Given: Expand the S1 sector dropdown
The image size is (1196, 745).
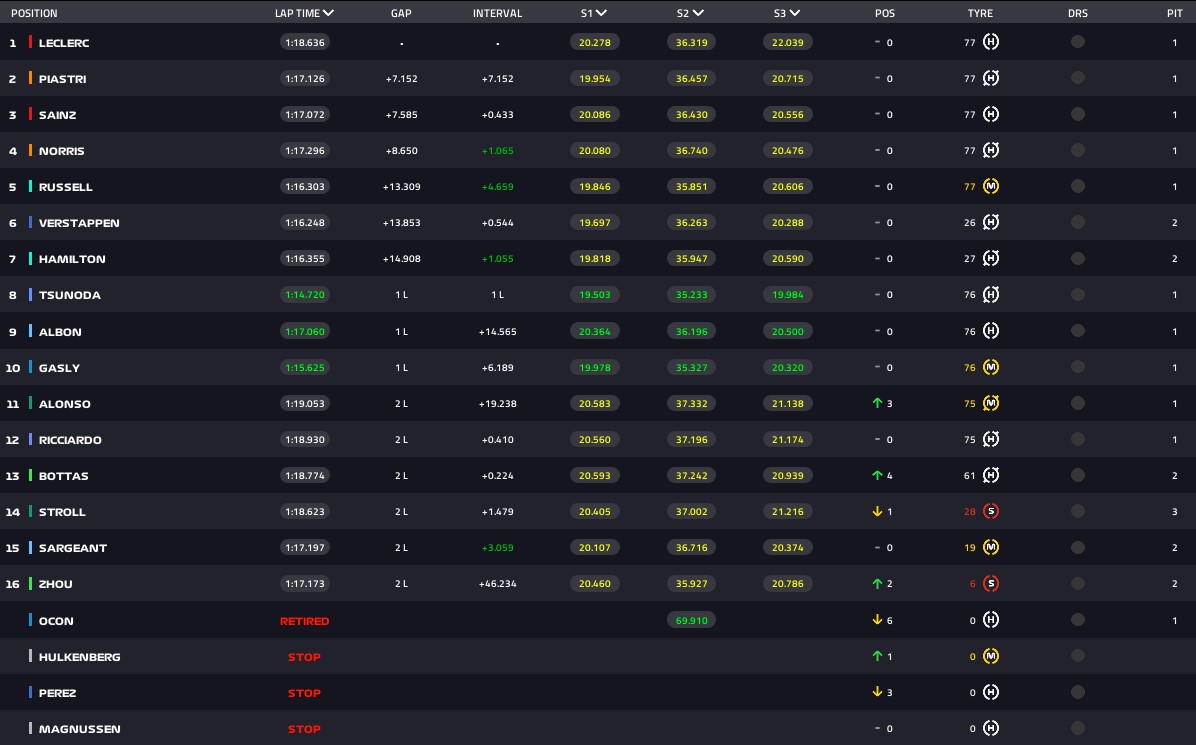Looking at the screenshot, I should [x=601, y=14].
